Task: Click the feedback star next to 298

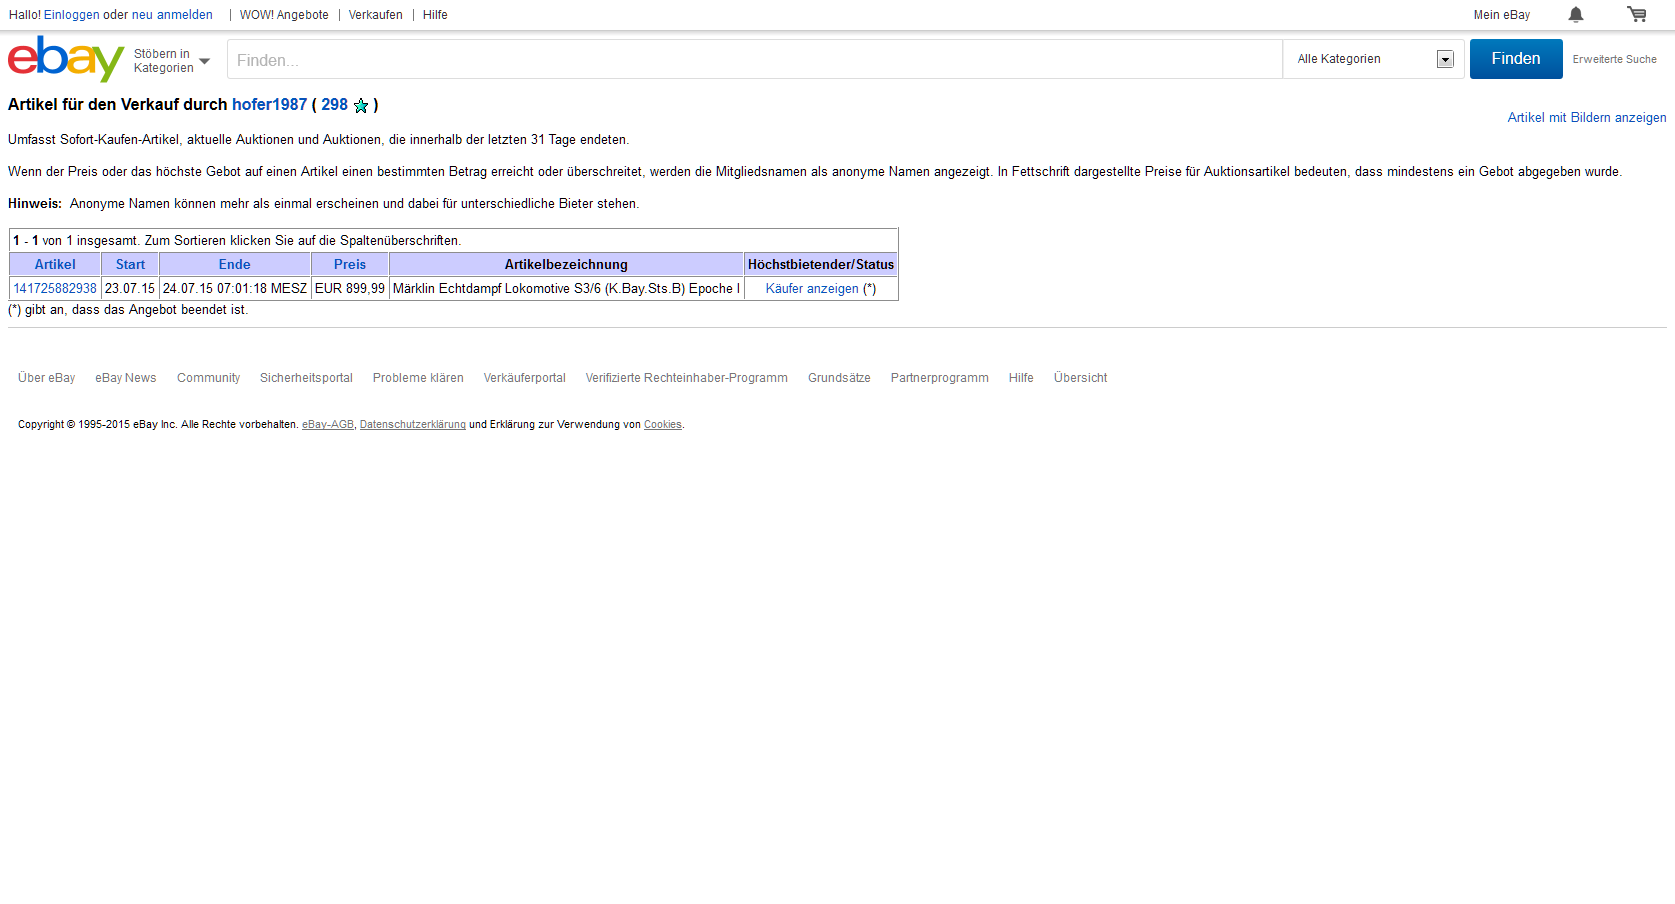Action: click(361, 105)
